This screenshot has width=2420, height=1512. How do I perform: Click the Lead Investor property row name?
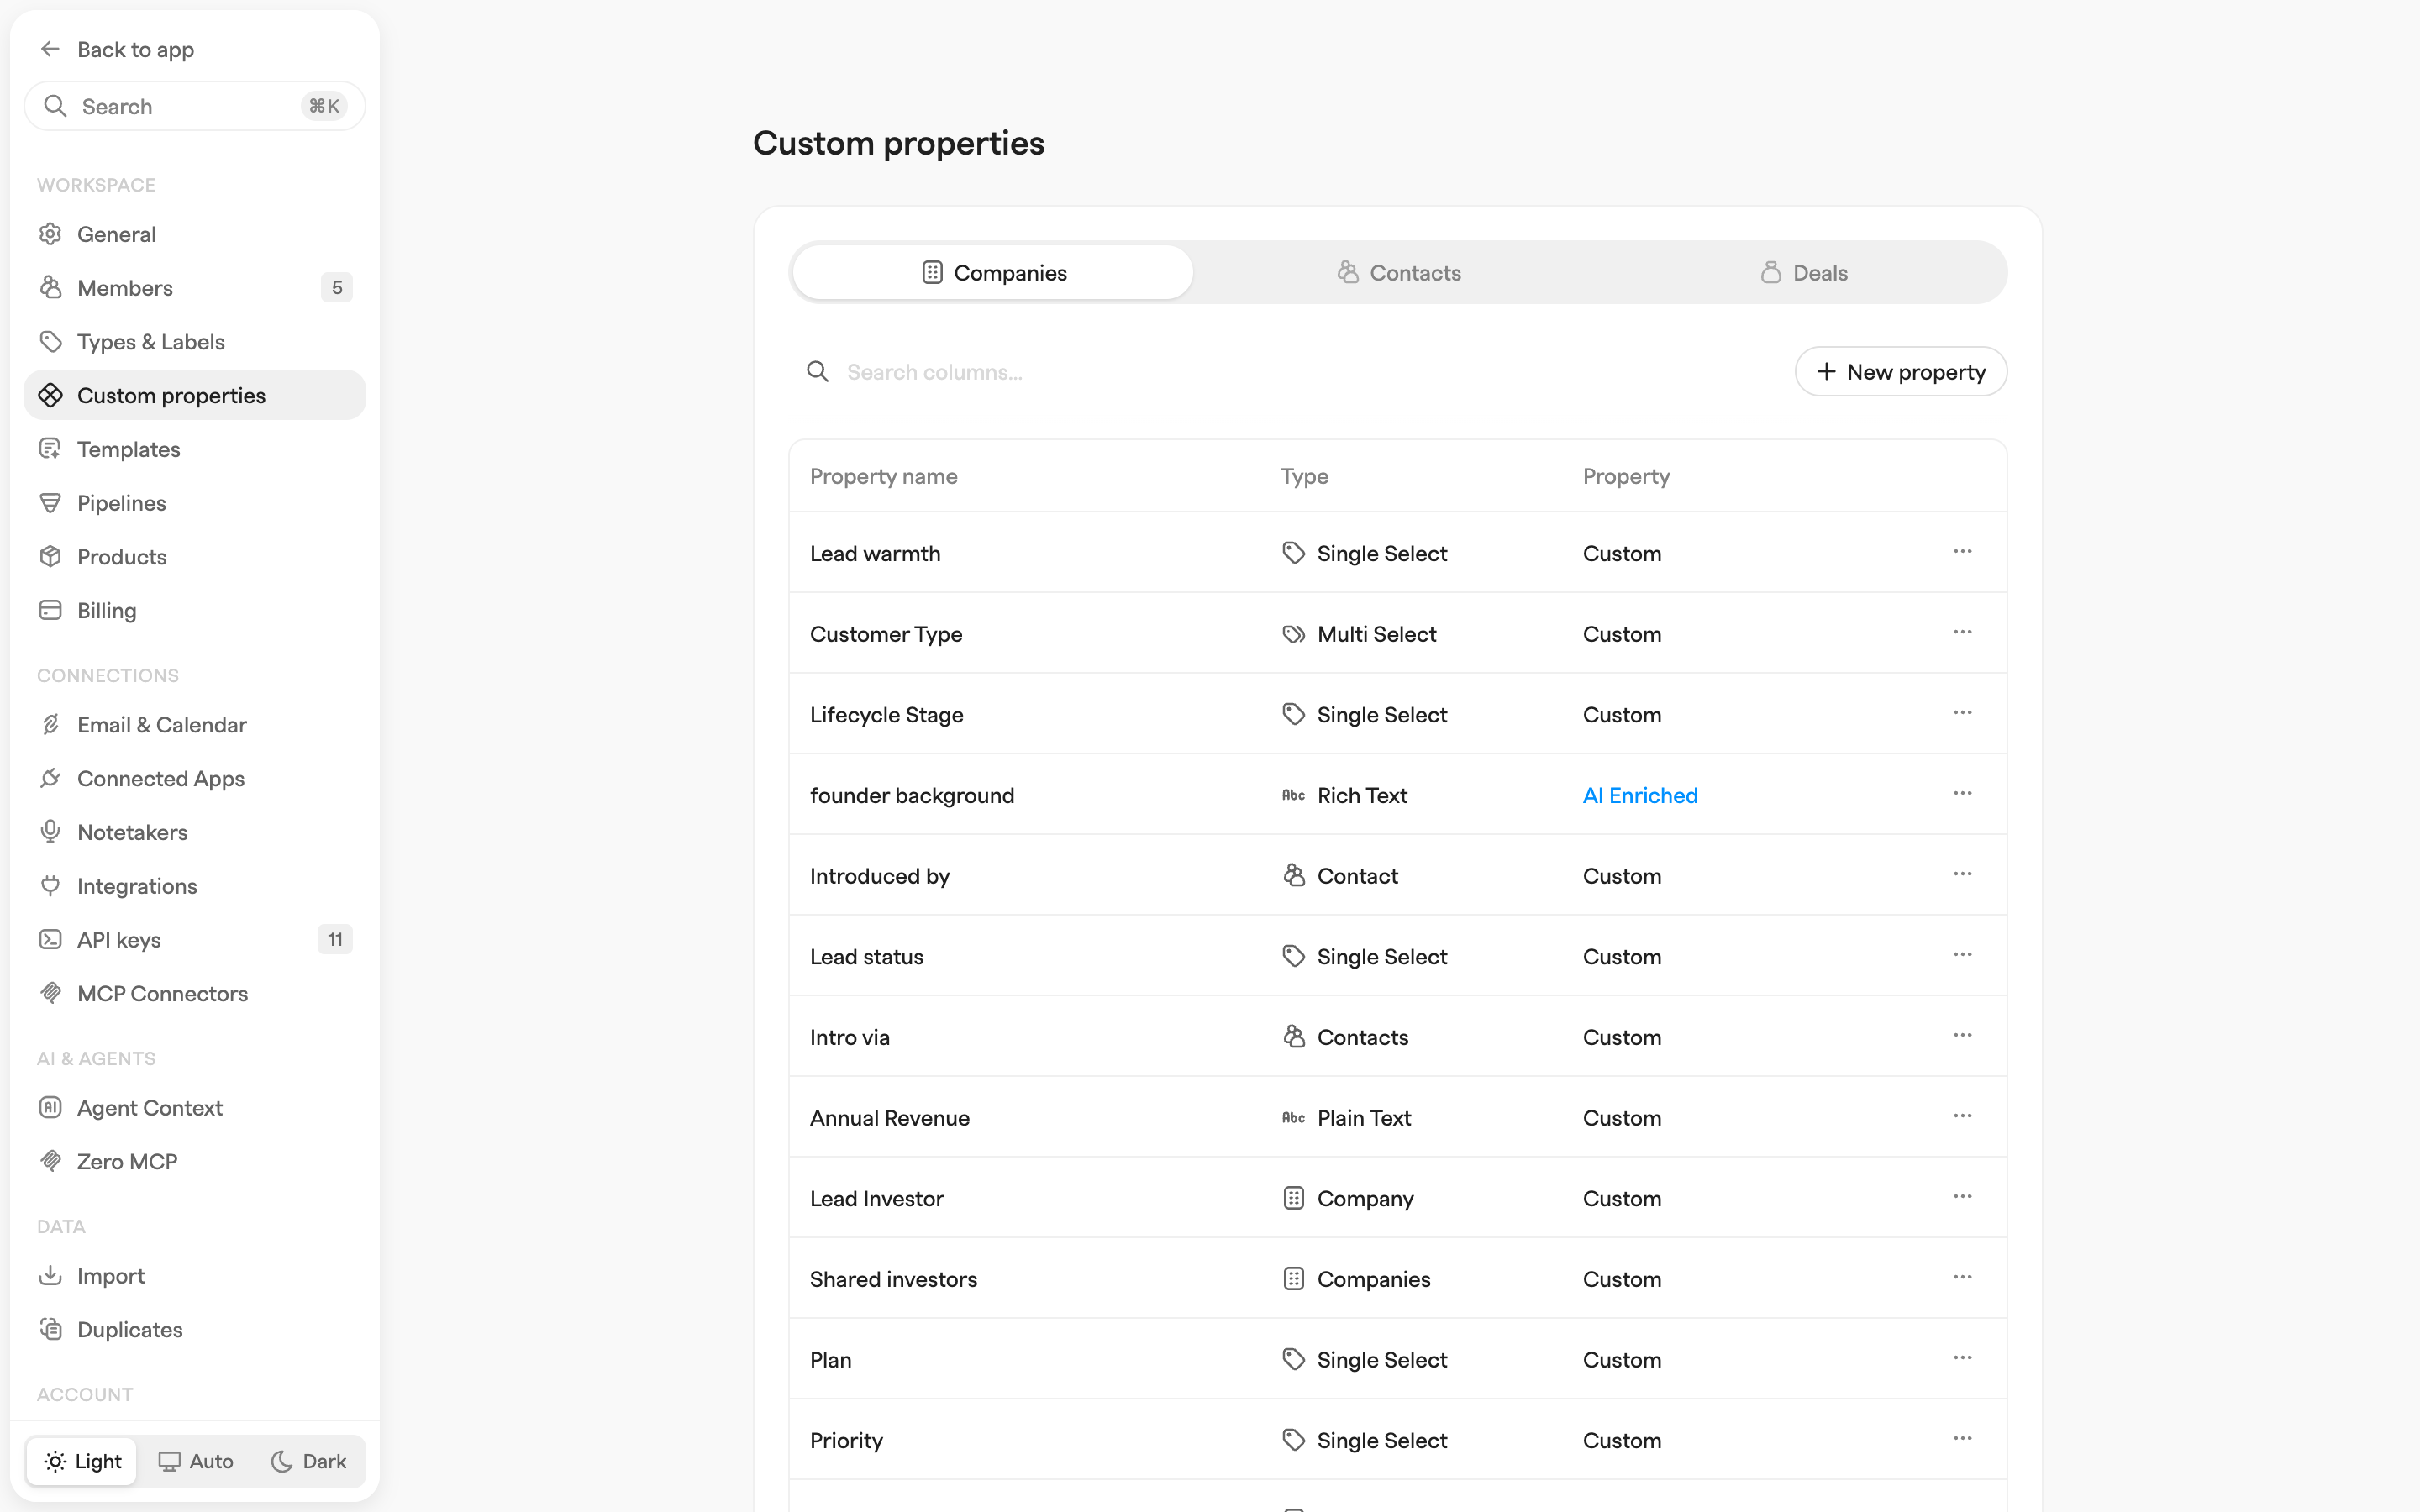[877, 1199]
